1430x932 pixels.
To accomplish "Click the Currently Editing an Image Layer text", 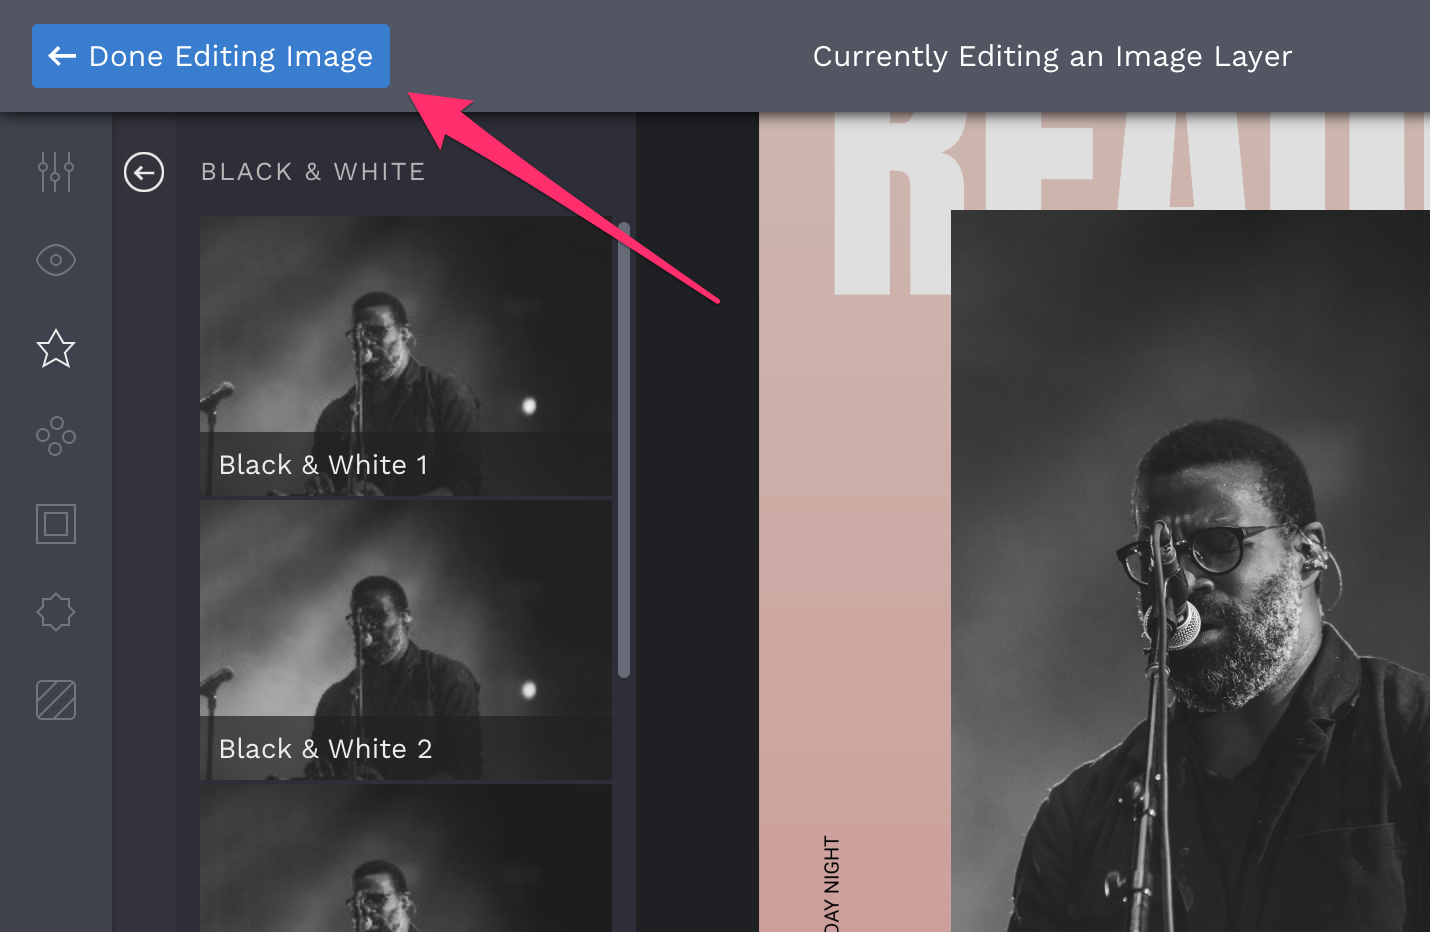I will 1052,56.
